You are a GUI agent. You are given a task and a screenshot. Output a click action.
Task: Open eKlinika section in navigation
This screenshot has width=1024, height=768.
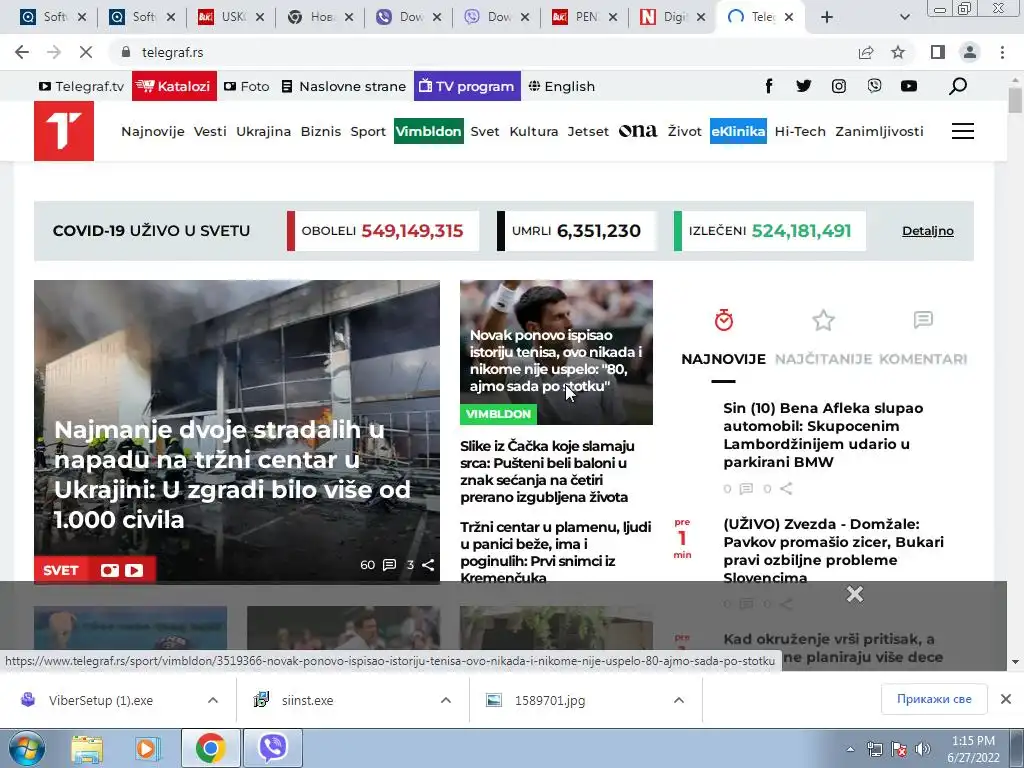738,131
